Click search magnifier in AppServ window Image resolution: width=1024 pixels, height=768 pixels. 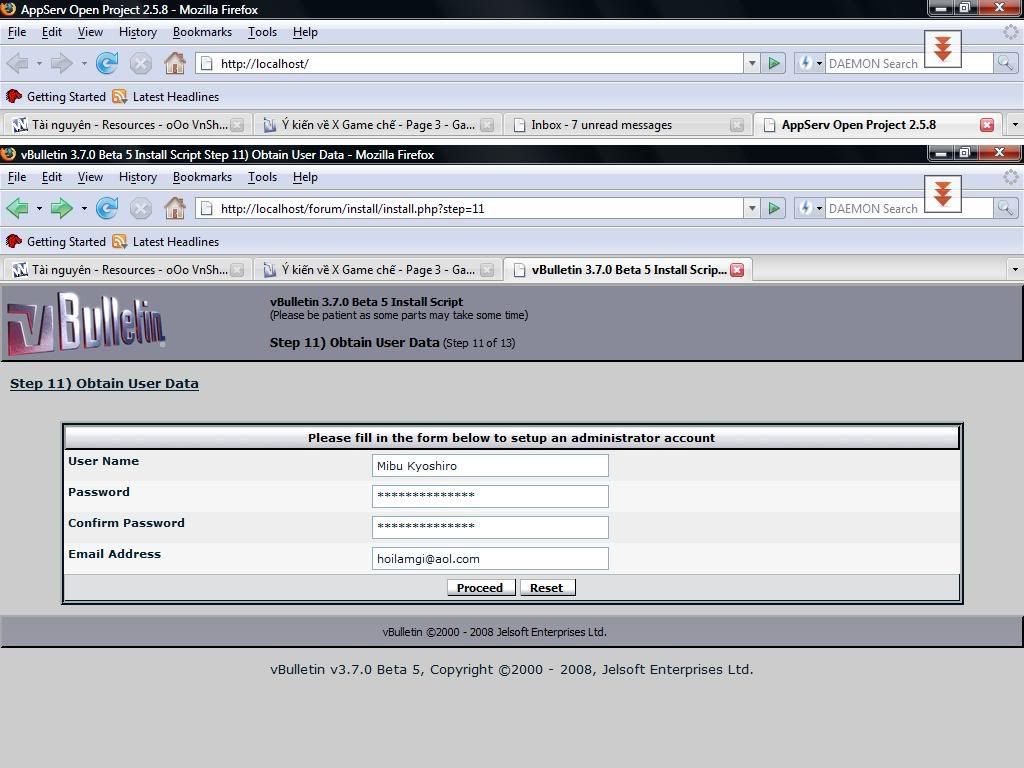[x=1005, y=63]
